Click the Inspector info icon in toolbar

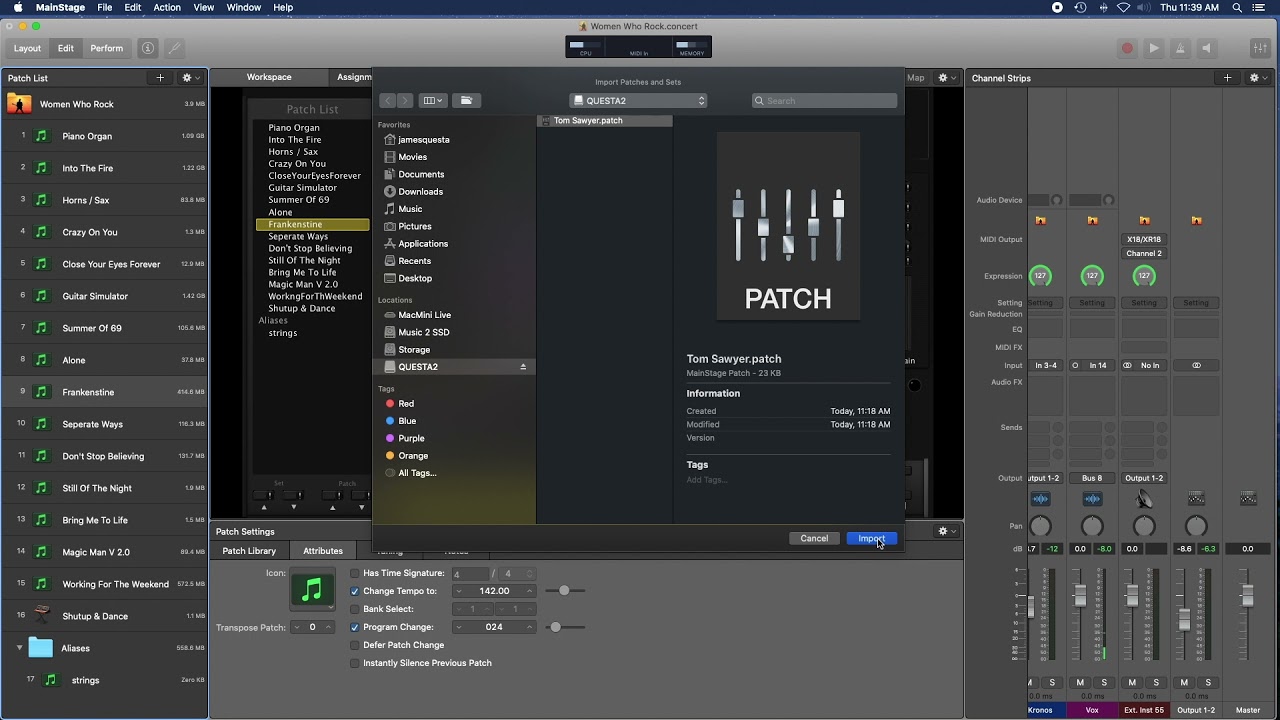[x=148, y=48]
